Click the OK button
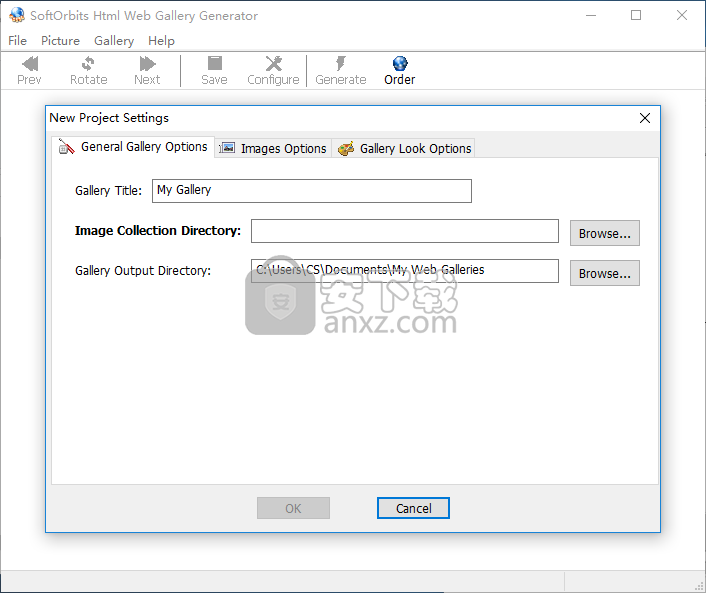 pyautogui.click(x=293, y=508)
